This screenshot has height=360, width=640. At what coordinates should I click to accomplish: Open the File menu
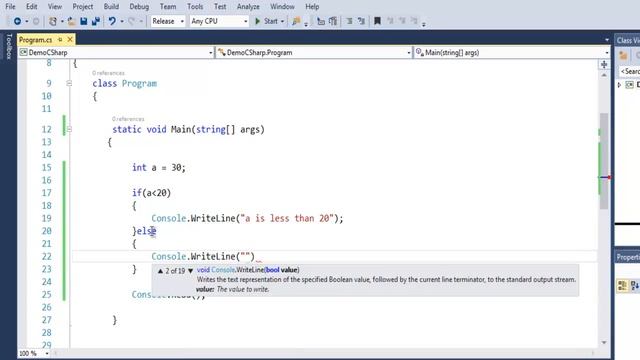[10, 7]
